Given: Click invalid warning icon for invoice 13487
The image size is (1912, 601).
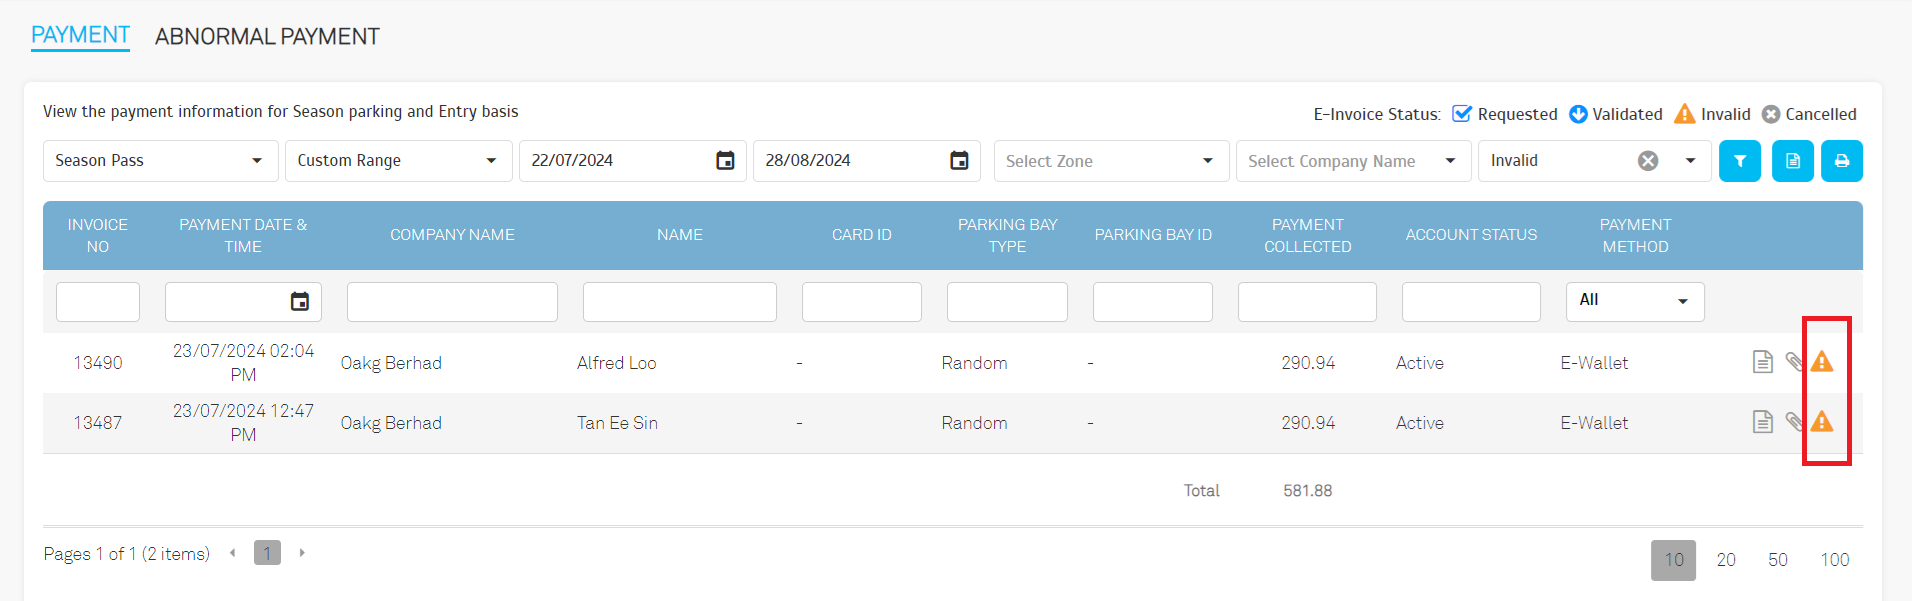Looking at the screenshot, I should (1822, 422).
